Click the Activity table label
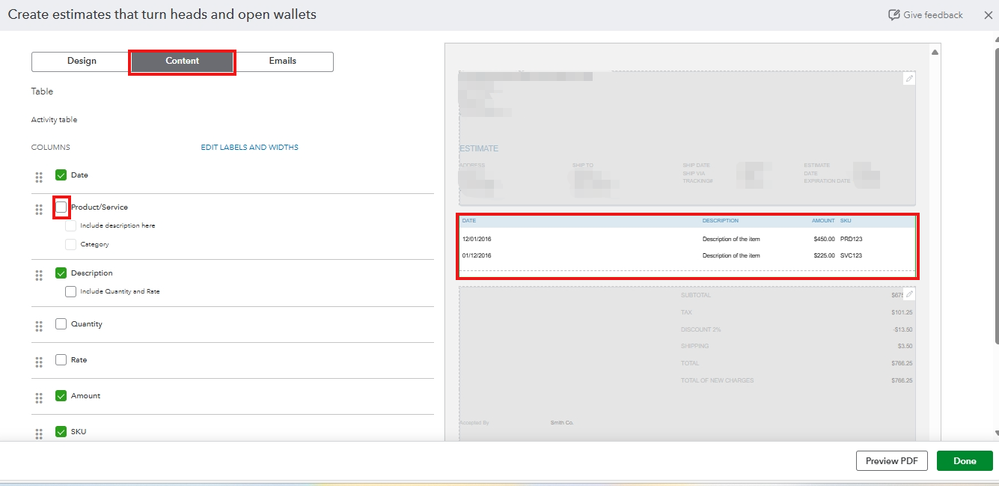The width and height of the screenshot is (999, 486). 54,119
